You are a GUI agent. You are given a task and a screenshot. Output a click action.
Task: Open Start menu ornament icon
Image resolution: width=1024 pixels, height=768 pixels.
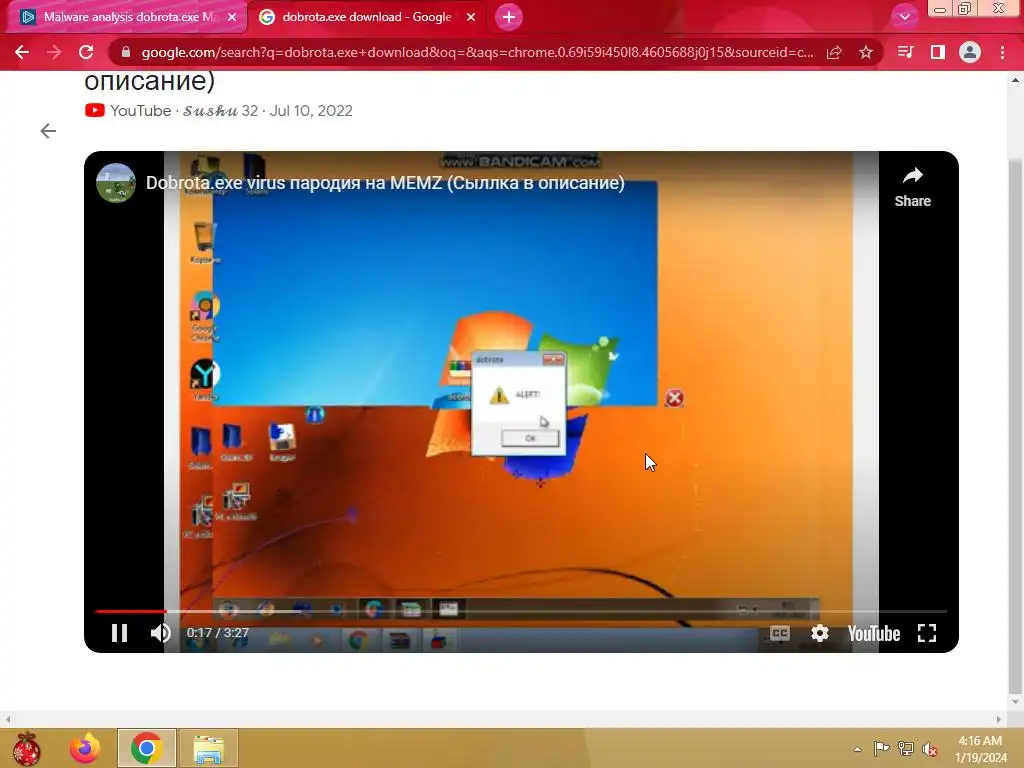(26, 748)
